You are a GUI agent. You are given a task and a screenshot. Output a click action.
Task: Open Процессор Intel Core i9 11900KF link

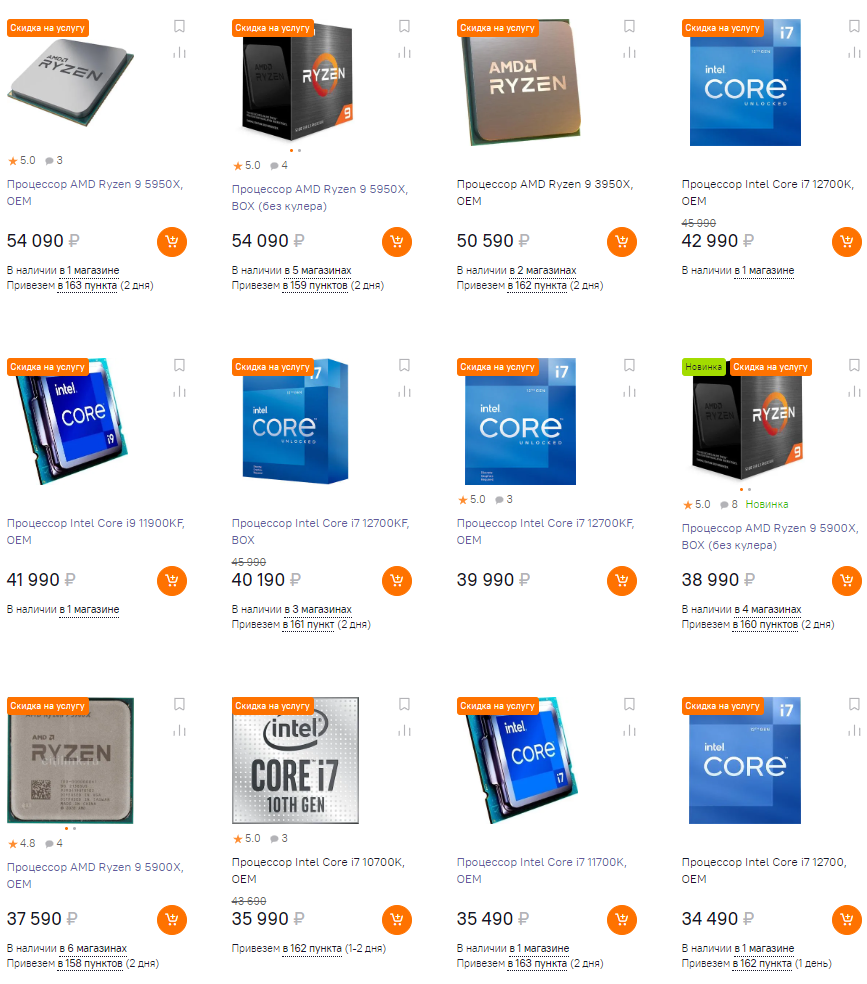pyautogui.click(x=95, y=532)
